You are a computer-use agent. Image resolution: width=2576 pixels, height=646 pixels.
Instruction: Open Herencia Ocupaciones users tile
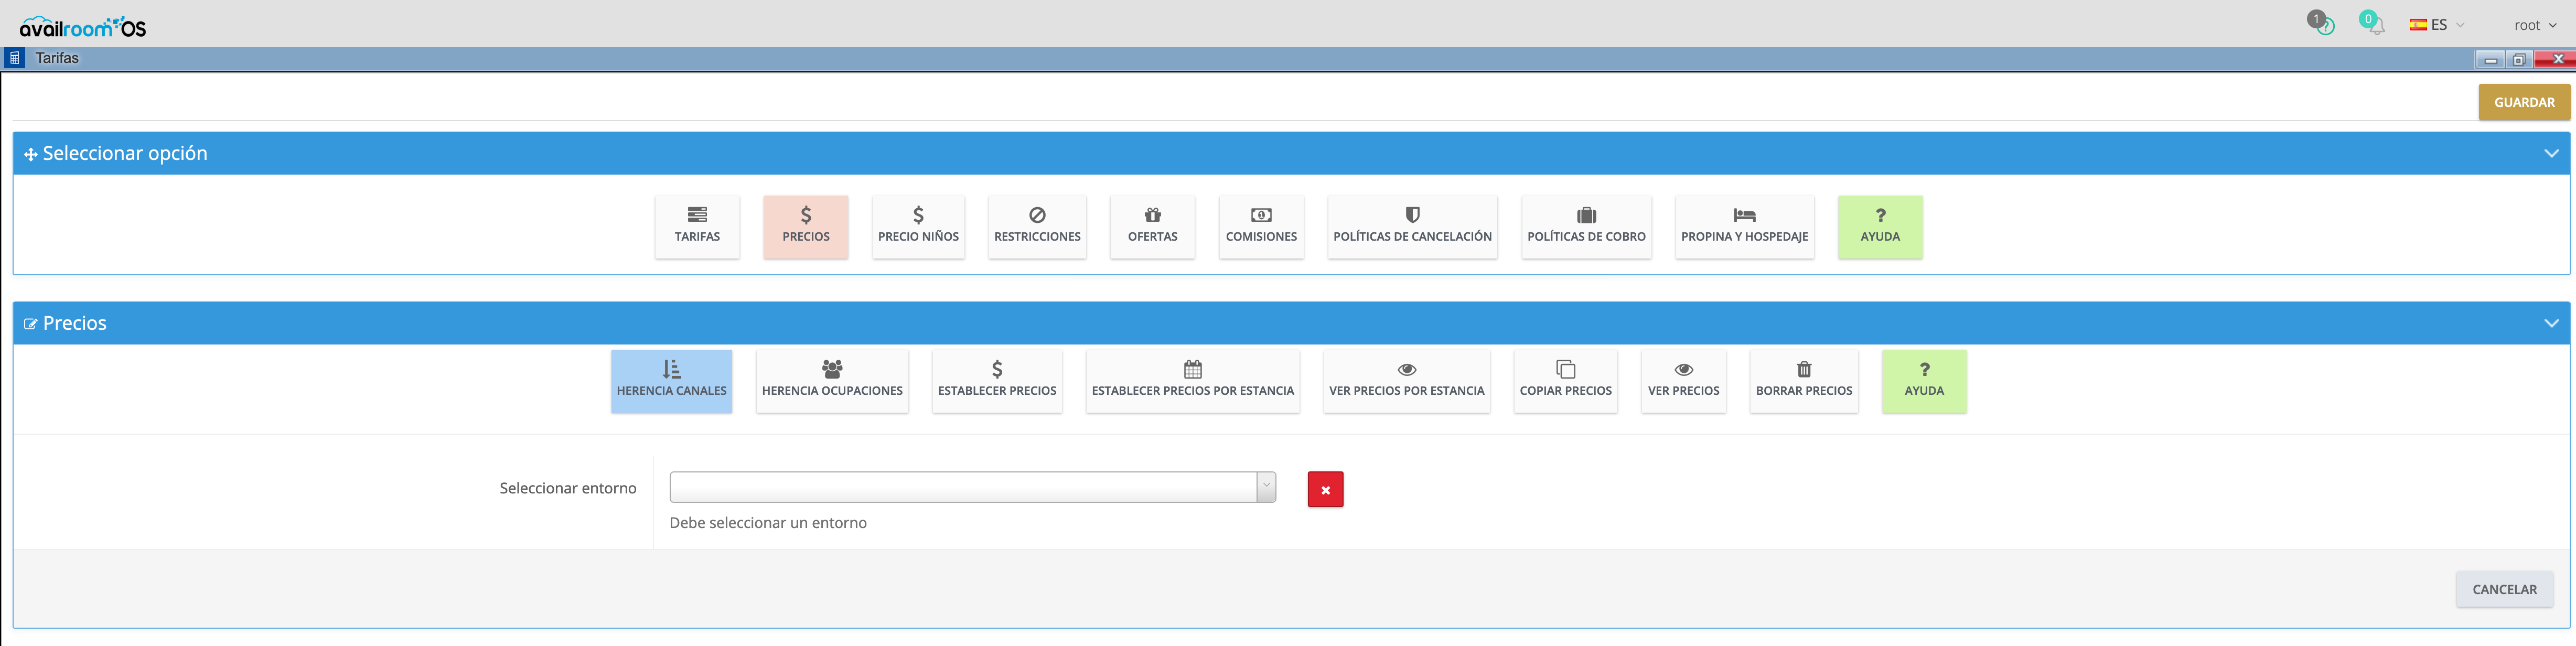click(x=832, y=380)
